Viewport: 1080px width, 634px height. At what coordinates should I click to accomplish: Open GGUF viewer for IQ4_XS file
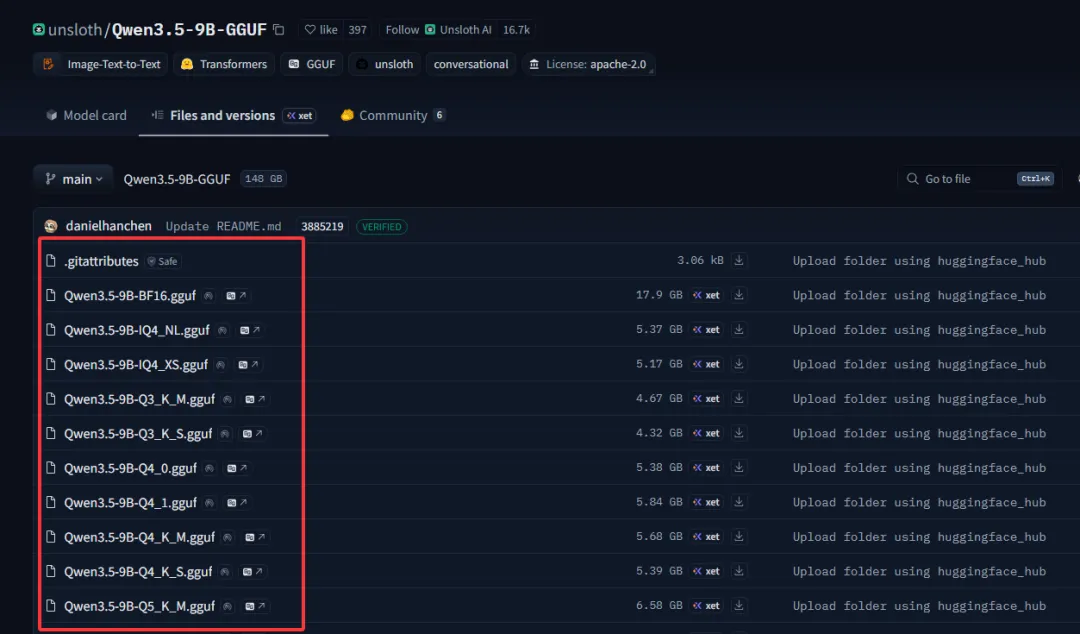point(248,365)
